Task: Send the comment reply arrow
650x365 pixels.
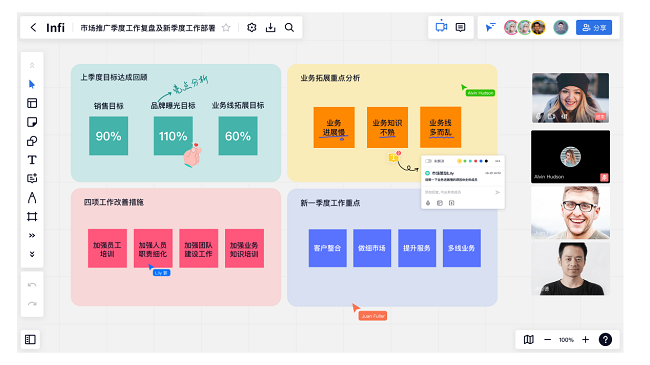Action: pos(497,192)
